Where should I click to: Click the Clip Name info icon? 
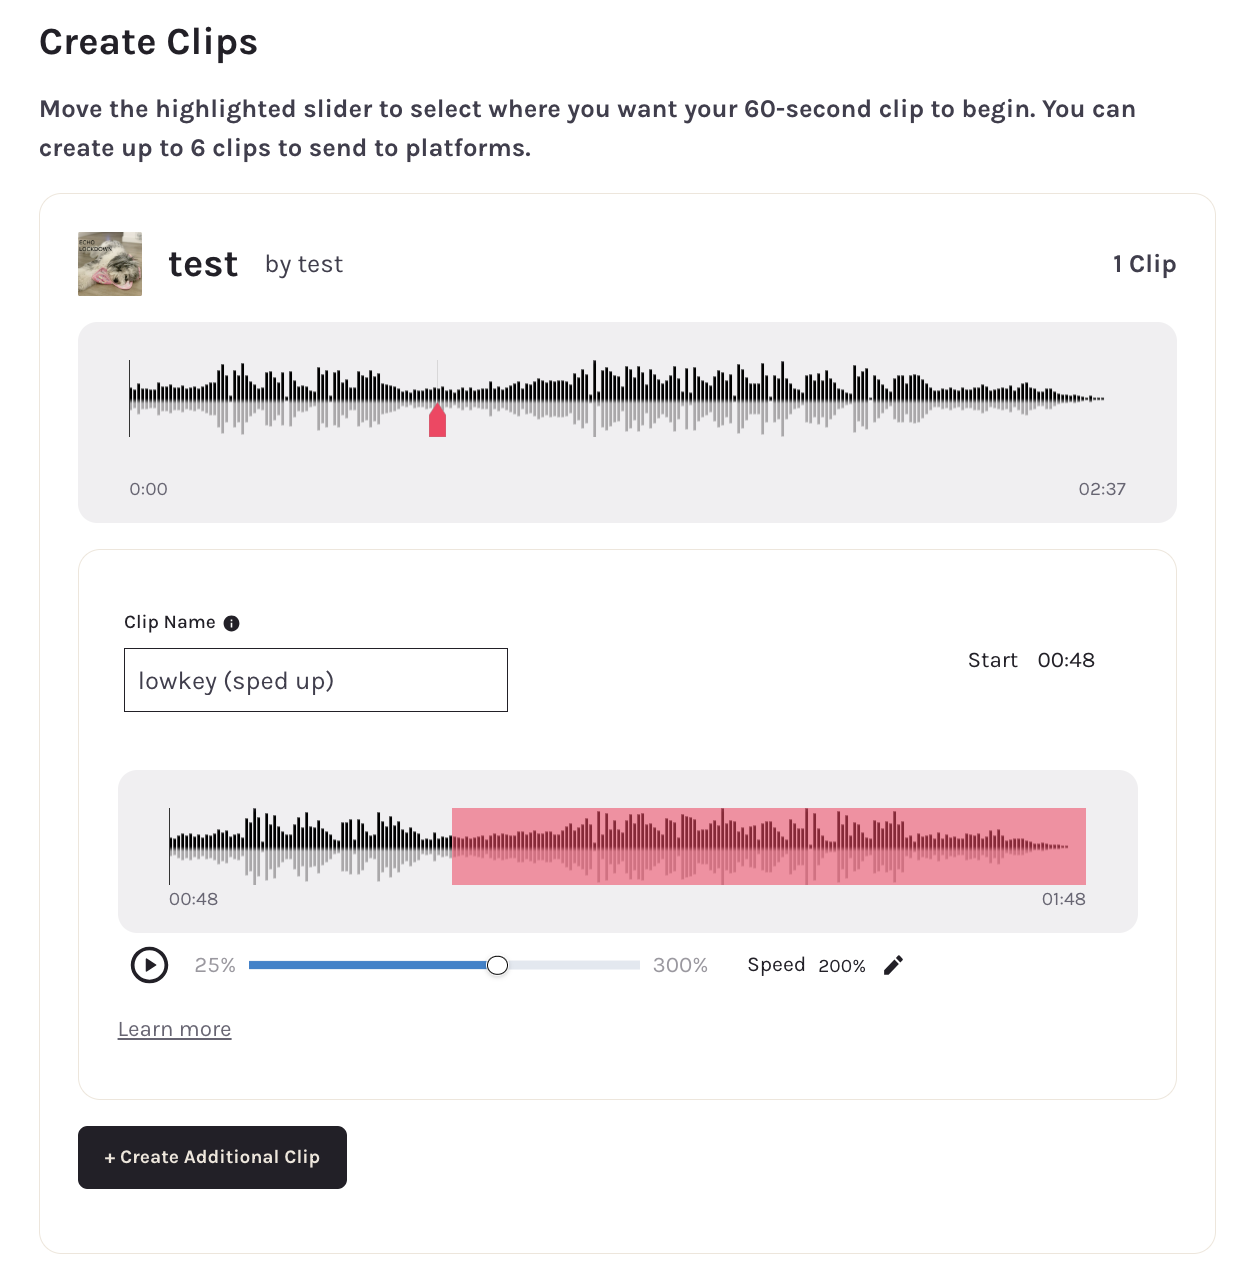232,623
